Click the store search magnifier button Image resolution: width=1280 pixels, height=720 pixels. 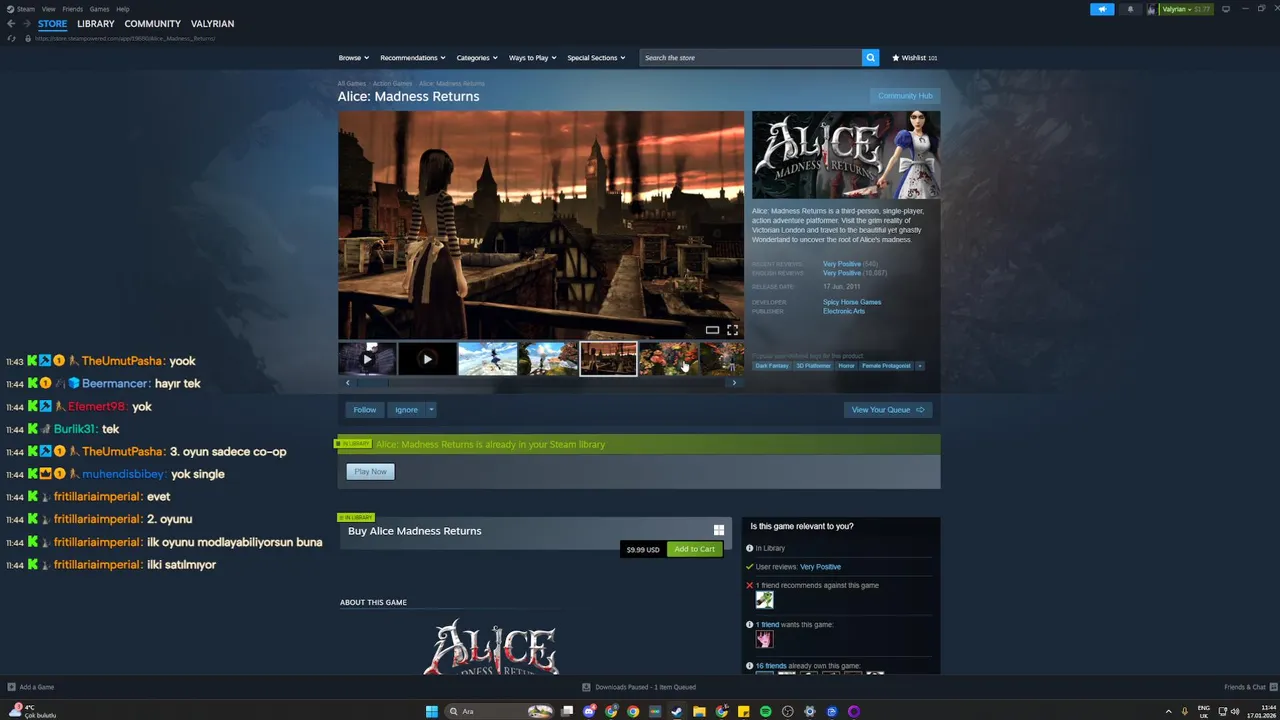(x=870, y=58)
